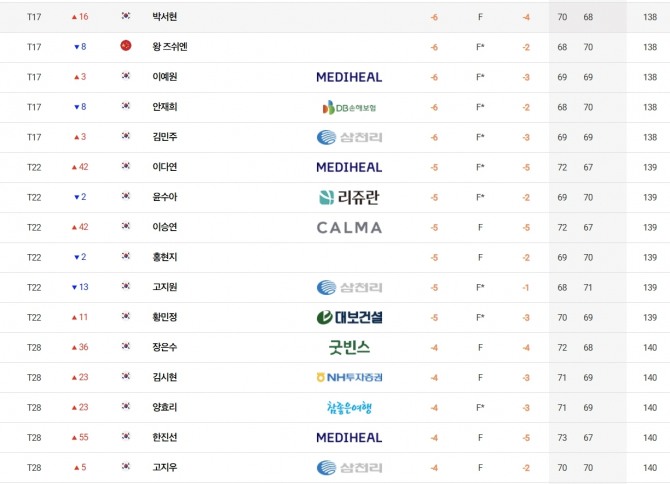Select player name 황민정
This screenshot has height=484, width=670.
pyautogui.click(x=165, y=317)
